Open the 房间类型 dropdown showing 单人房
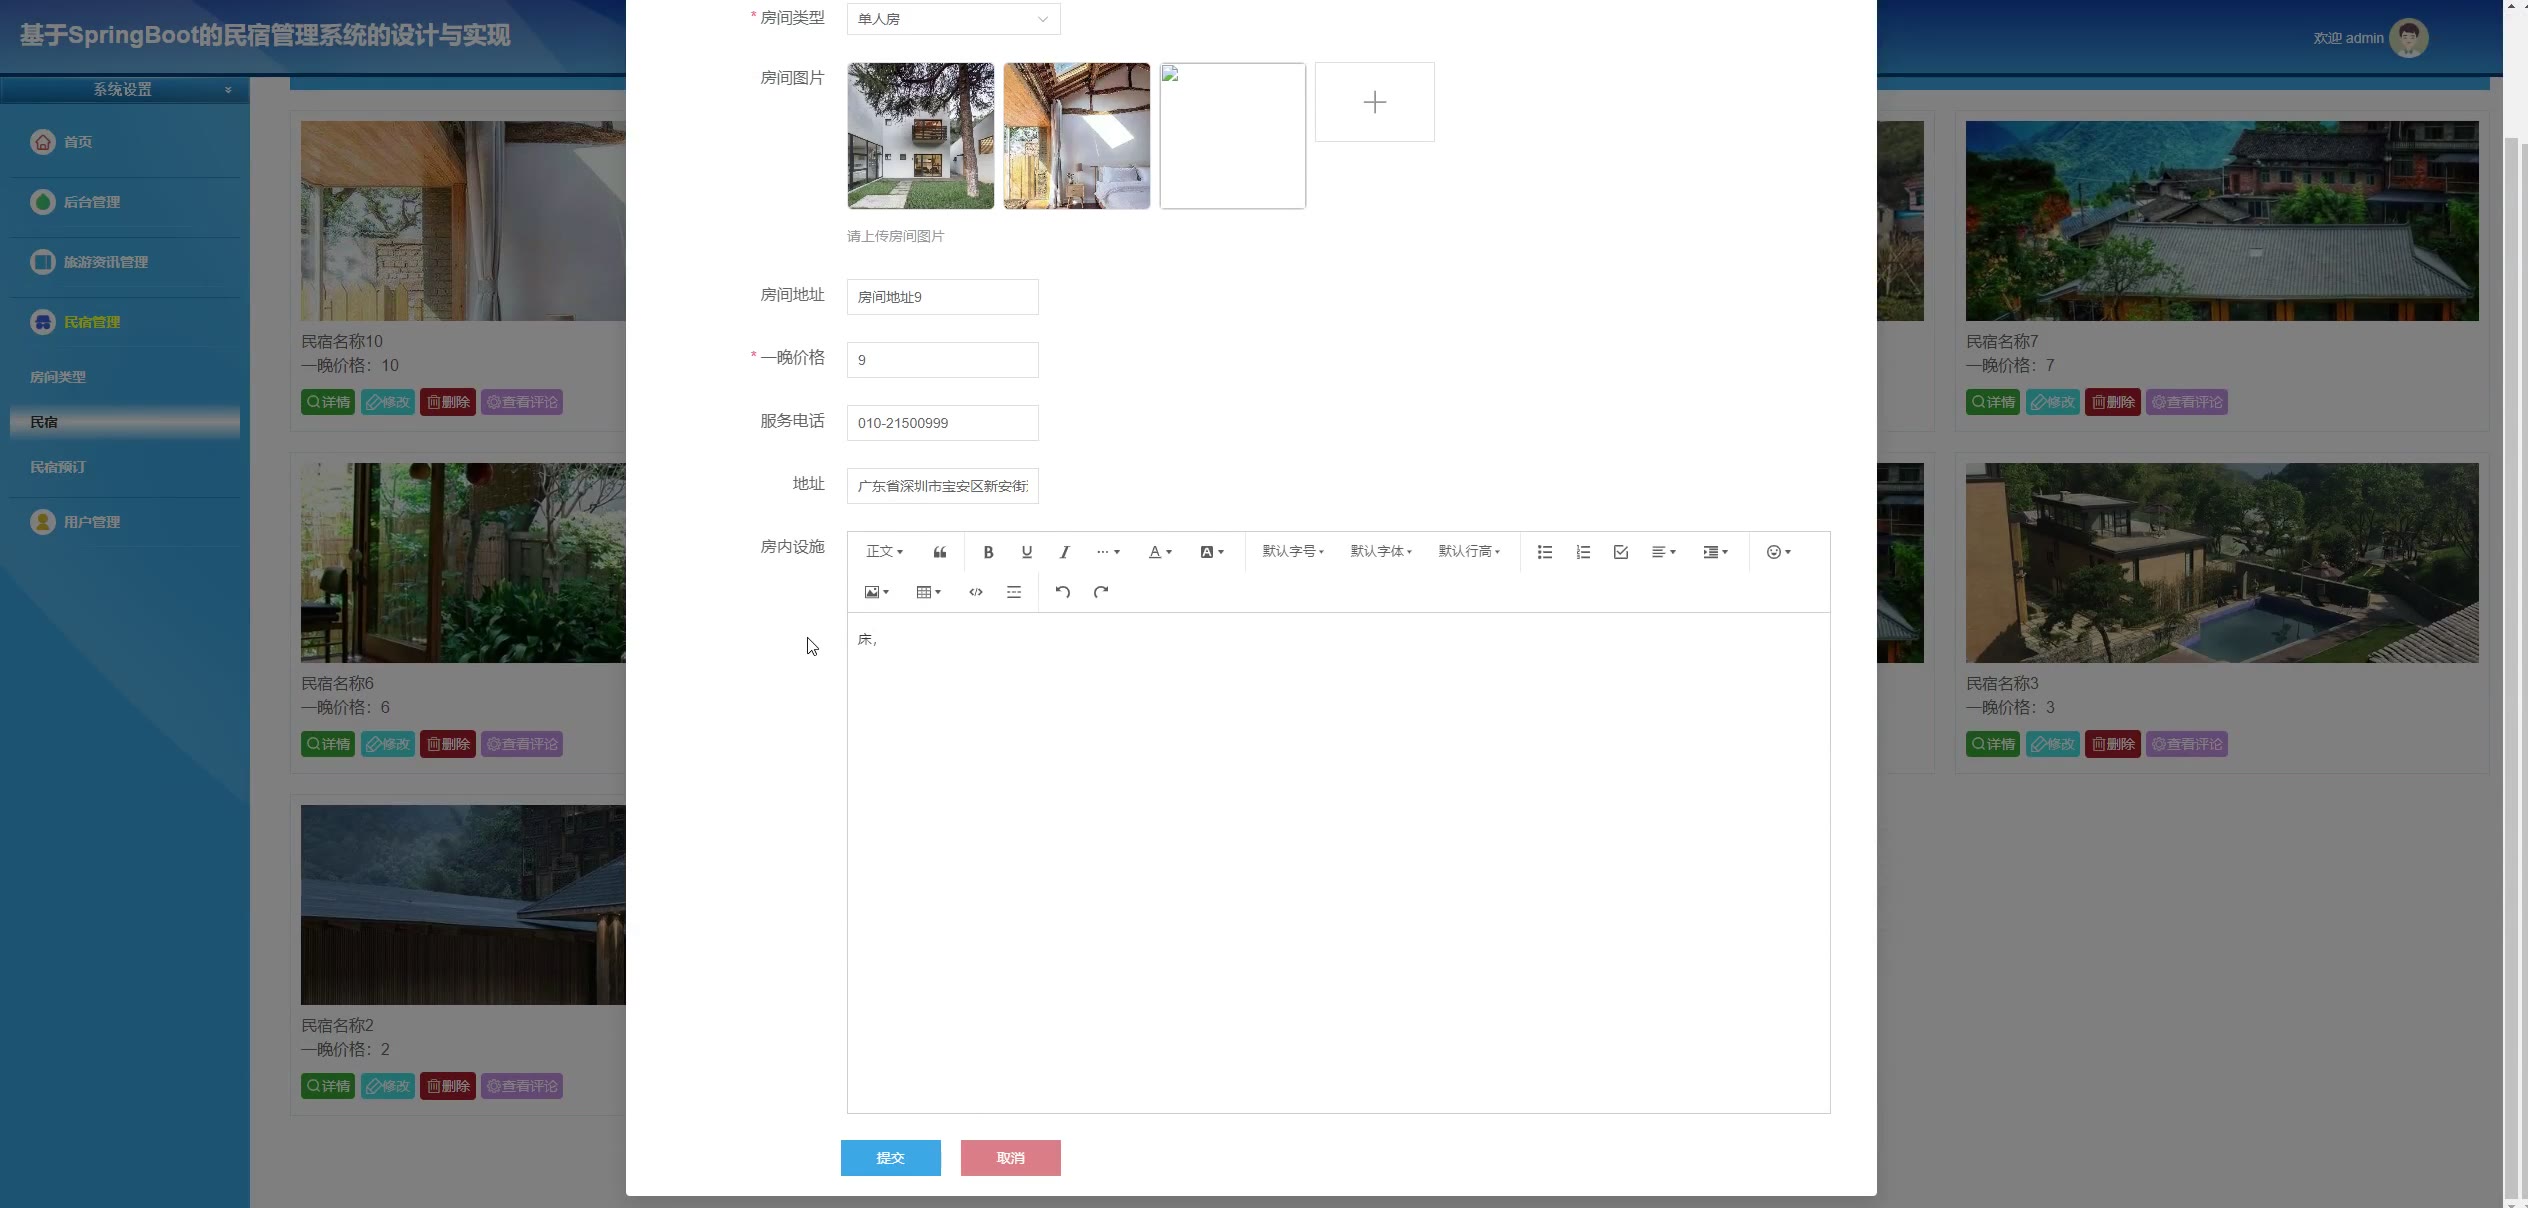Image resolution: width=2528 pixels, height=1208 pixels. coord(953,19)
